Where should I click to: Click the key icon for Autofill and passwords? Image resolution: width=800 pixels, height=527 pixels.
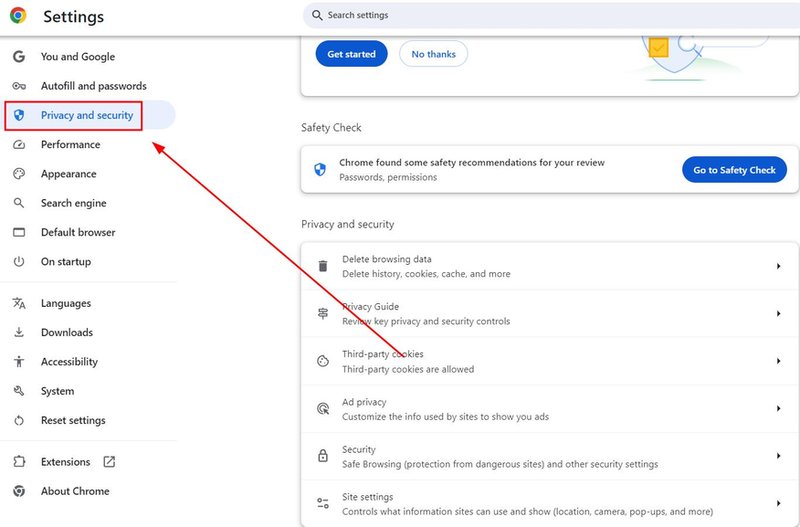pos(19,86)
